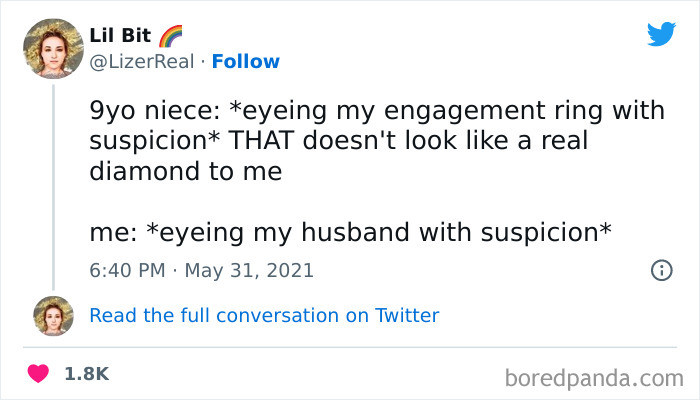Click the info circle icon

pyautogui.click(x=660, y=270)
